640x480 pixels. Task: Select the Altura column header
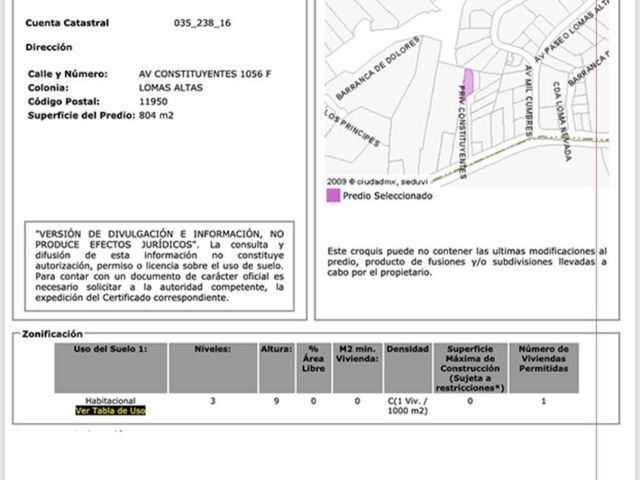(x=276, y=368)
